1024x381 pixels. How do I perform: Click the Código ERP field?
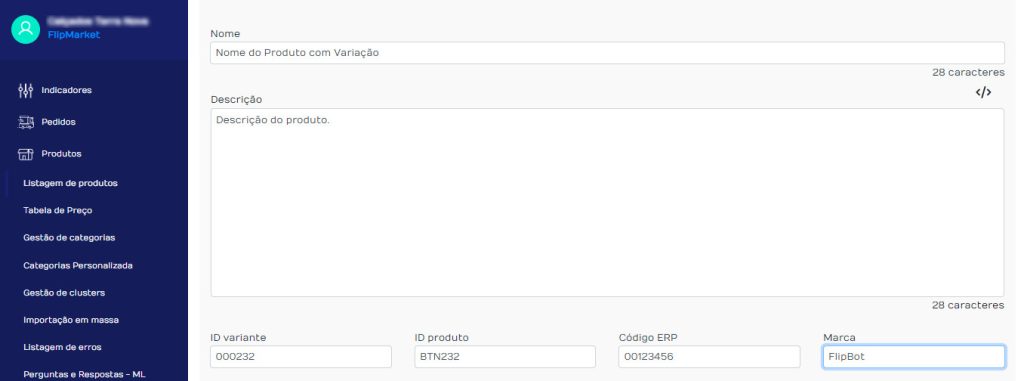(709, 357)
